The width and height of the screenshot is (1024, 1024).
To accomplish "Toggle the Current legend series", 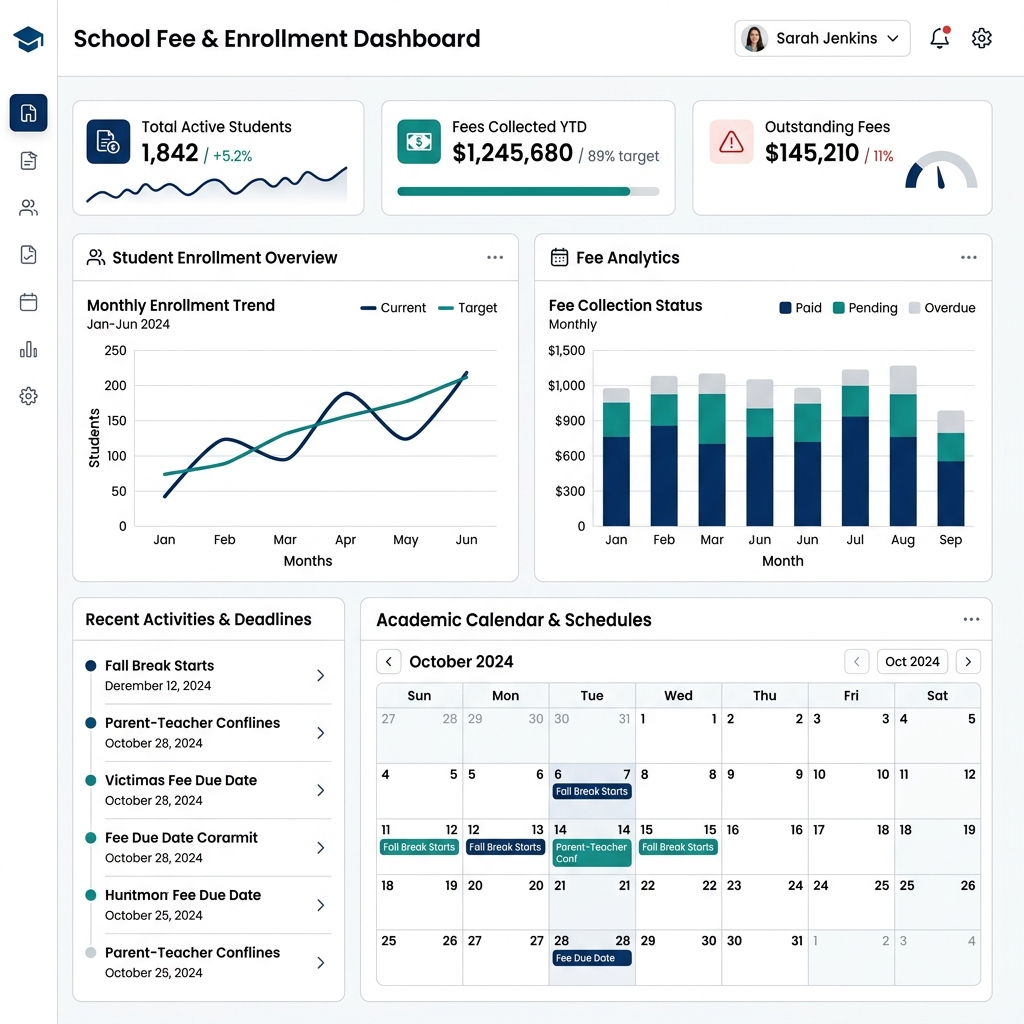I will (393, 308).
